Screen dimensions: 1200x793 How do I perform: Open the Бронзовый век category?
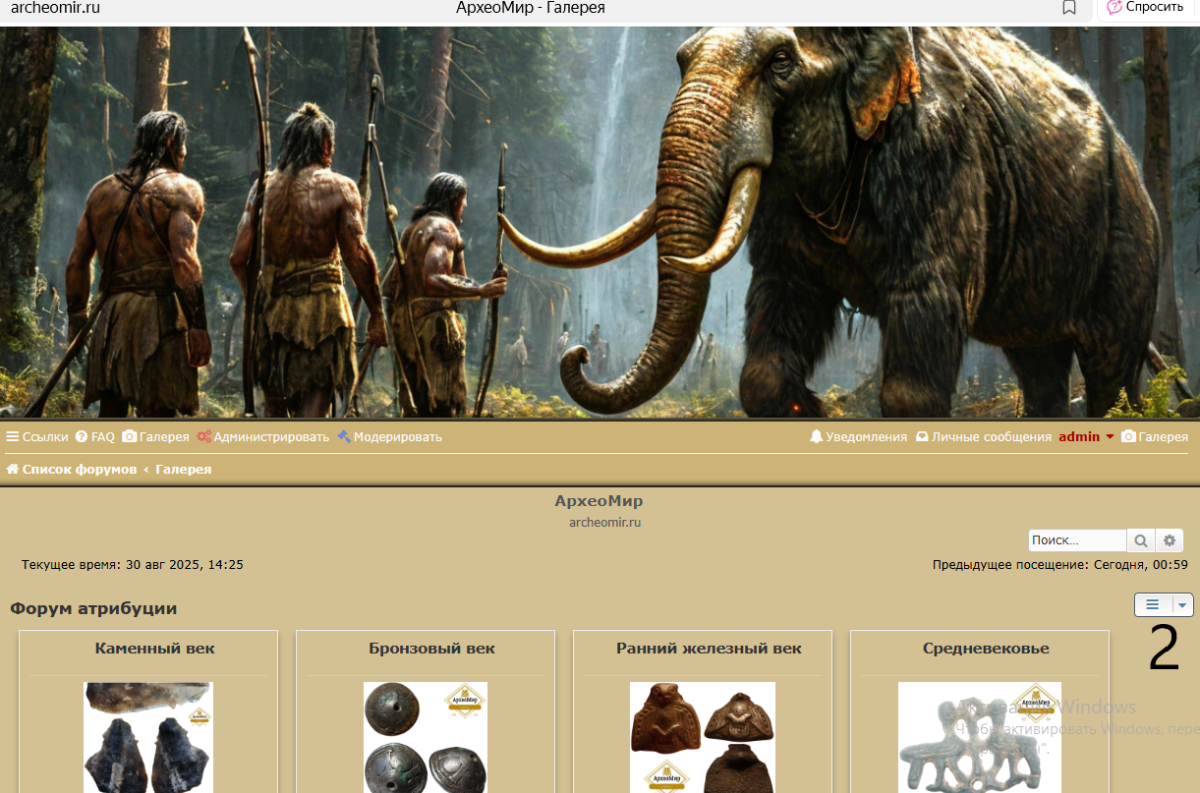[431, 648]
